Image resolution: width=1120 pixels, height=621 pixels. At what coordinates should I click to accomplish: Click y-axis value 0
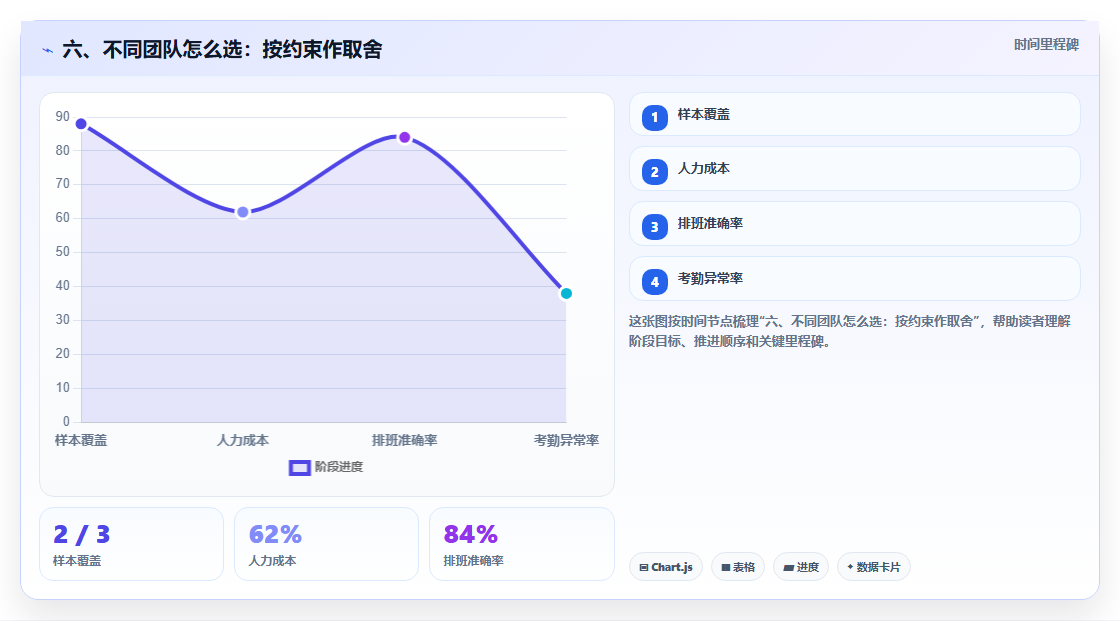click(x=66, y=422)
